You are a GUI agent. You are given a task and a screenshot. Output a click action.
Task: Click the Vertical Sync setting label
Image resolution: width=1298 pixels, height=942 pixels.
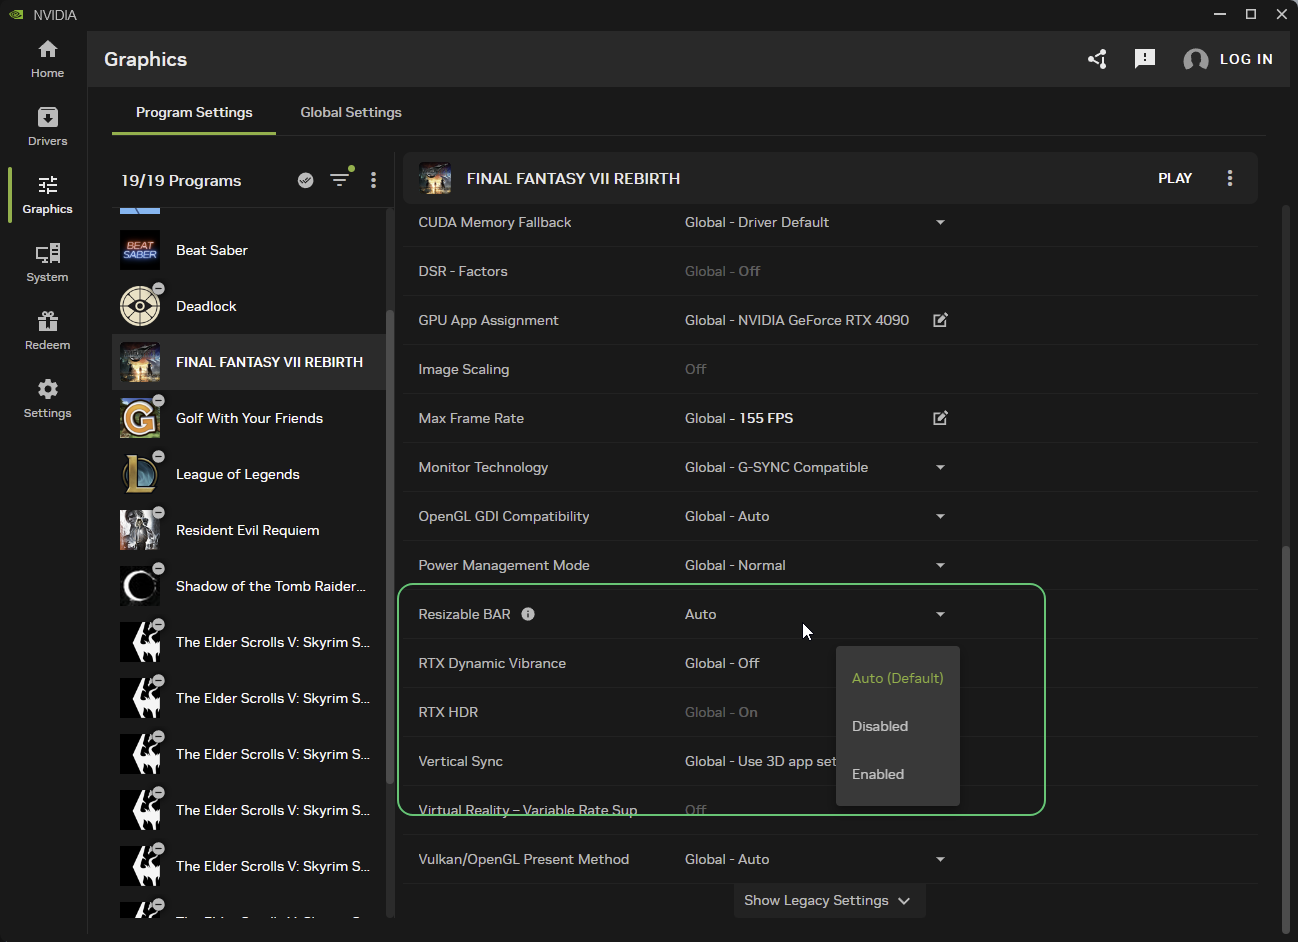pyautogui.click(x=460, y=761)
